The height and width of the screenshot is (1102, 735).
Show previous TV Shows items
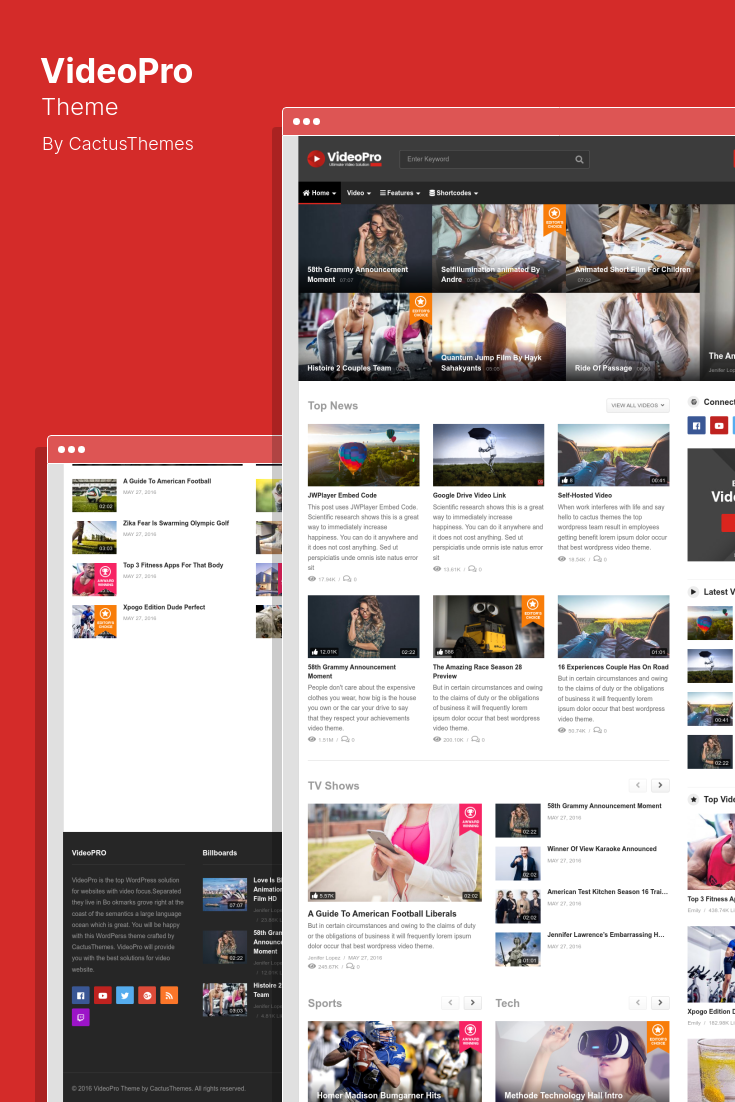pyautogui.click(x=638, y=785)
